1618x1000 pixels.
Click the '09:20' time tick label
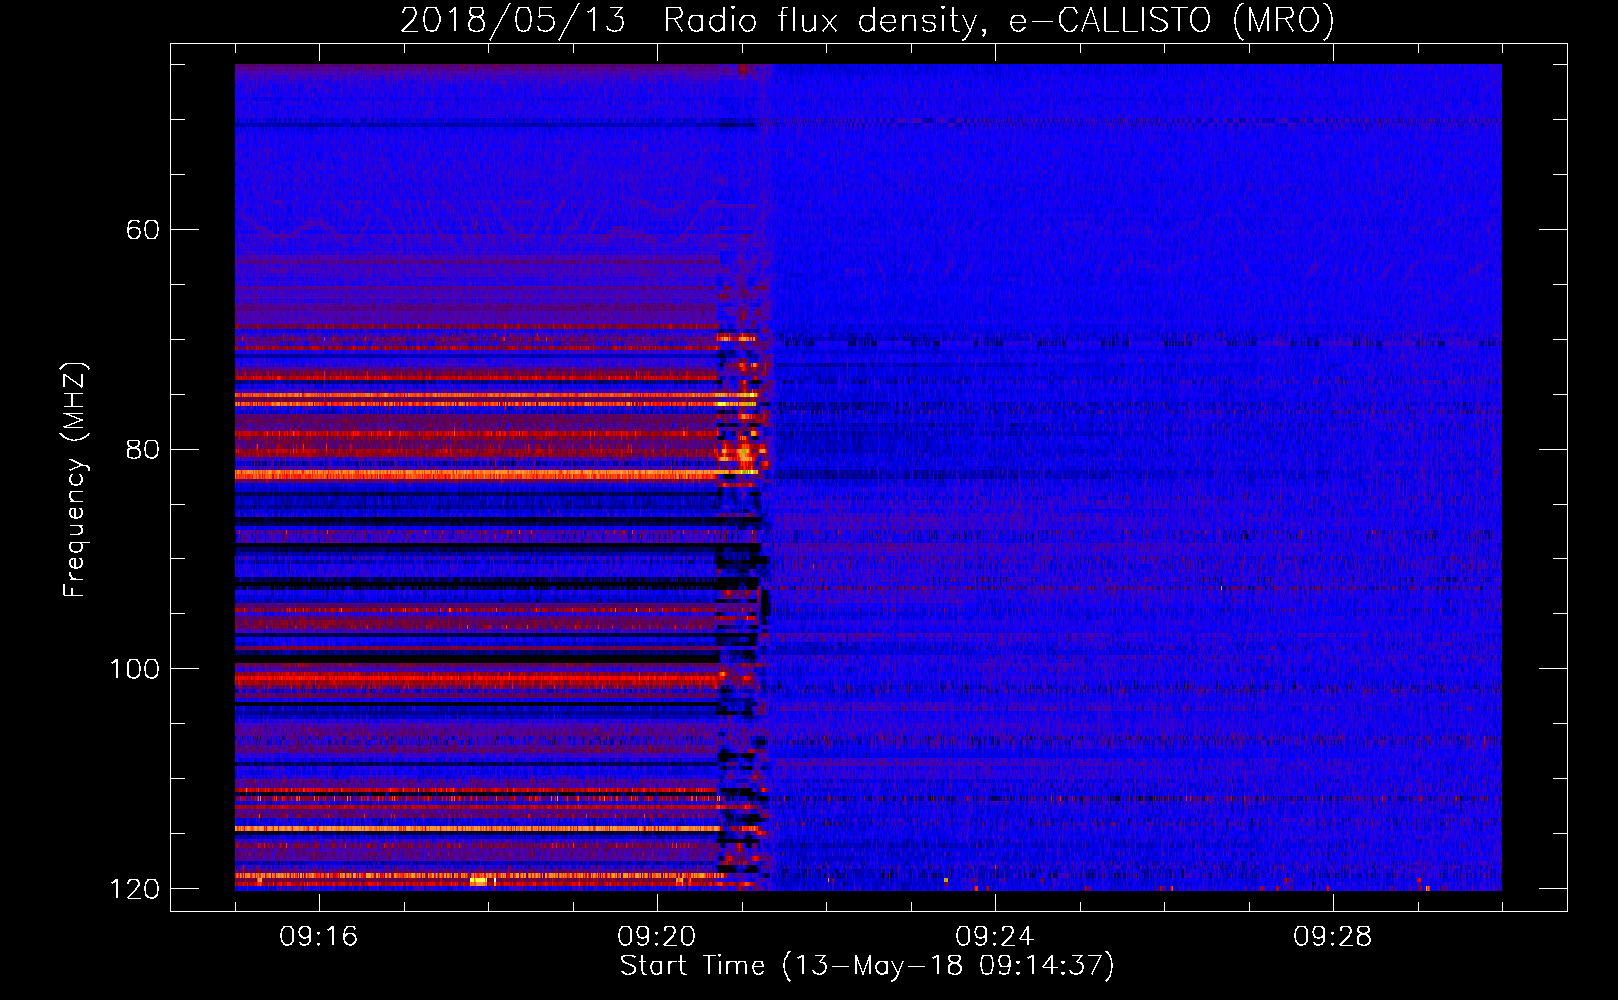(657, 937)
